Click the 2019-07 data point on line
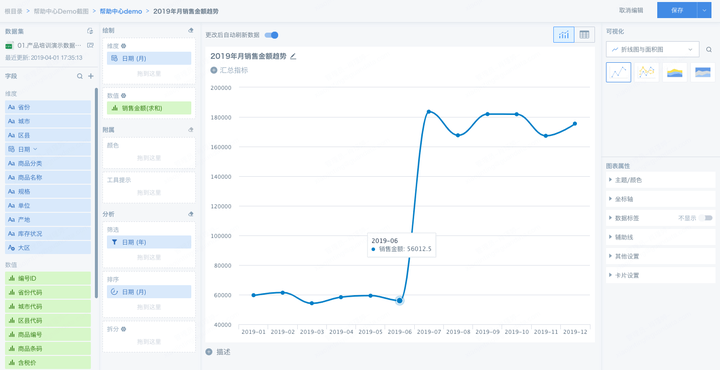This screenshot has width=720, height=370. click(x=428, y=112)
